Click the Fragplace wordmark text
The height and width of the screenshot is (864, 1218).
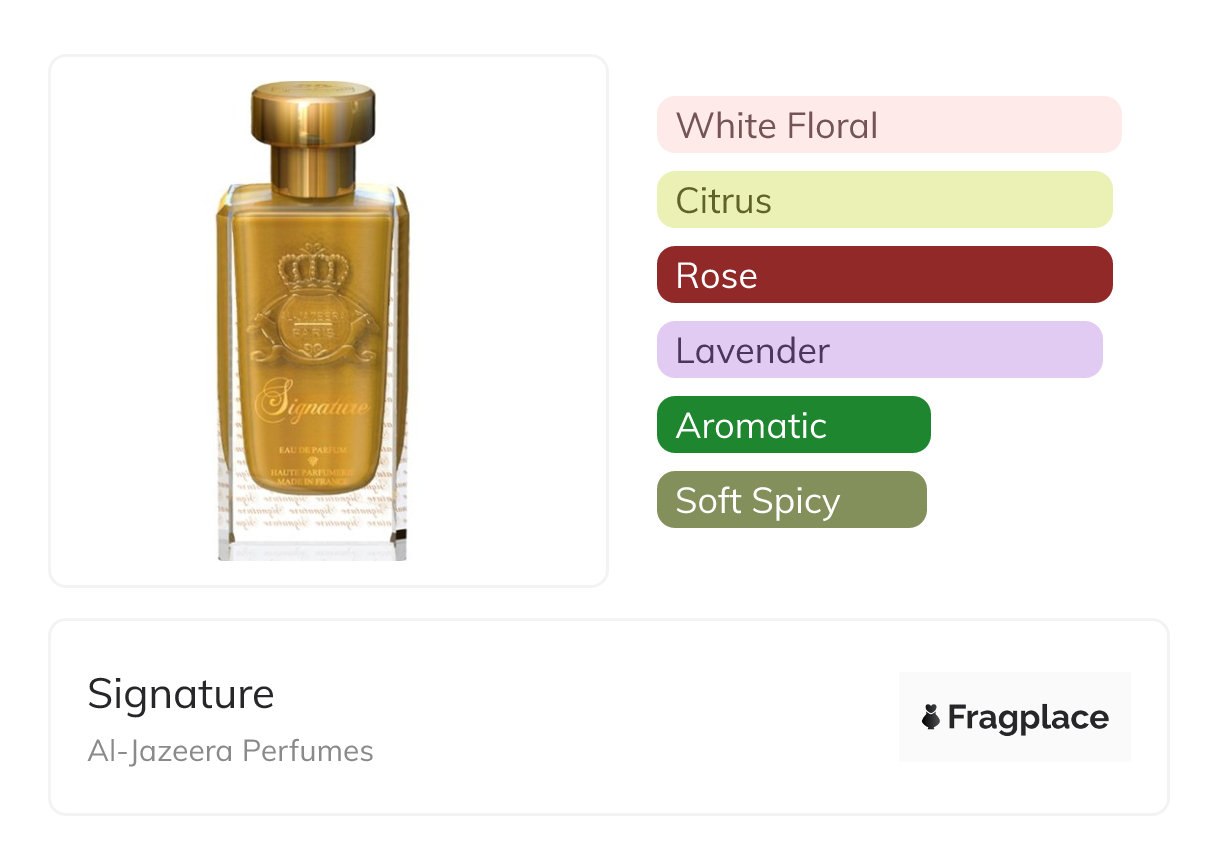click(1028, 717)
